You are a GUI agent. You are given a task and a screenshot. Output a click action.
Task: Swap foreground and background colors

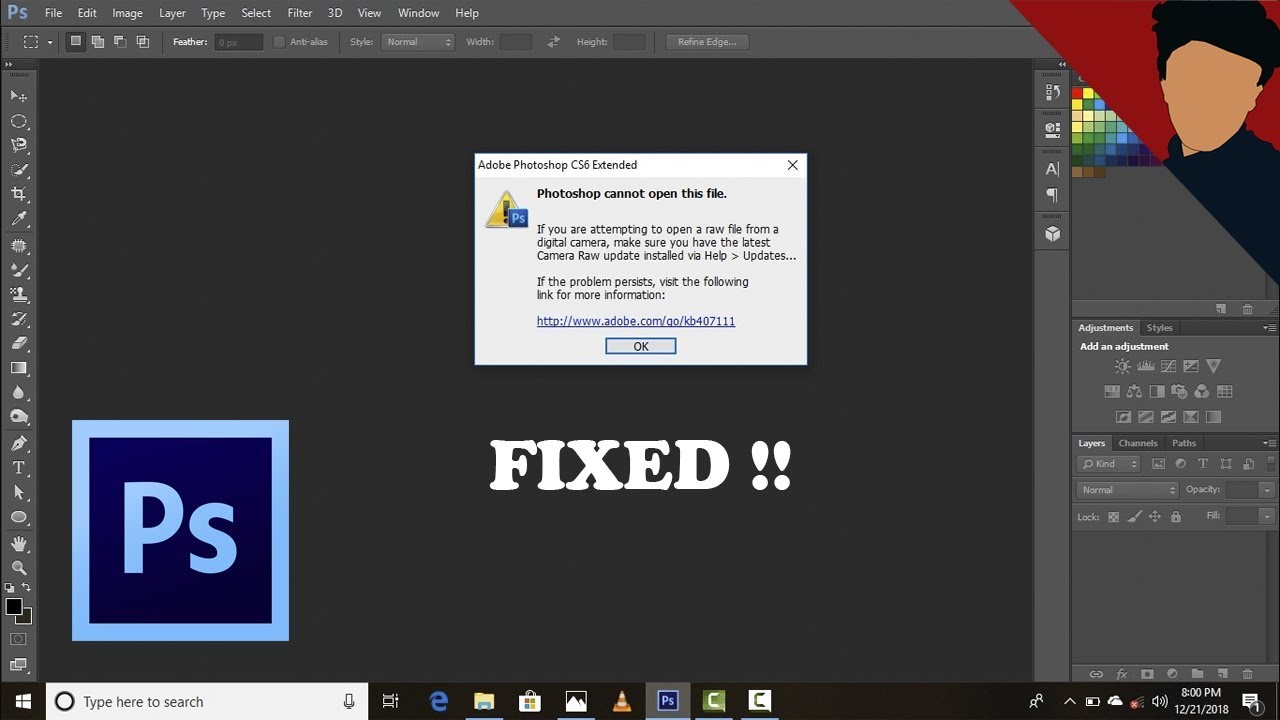[26, 588]
